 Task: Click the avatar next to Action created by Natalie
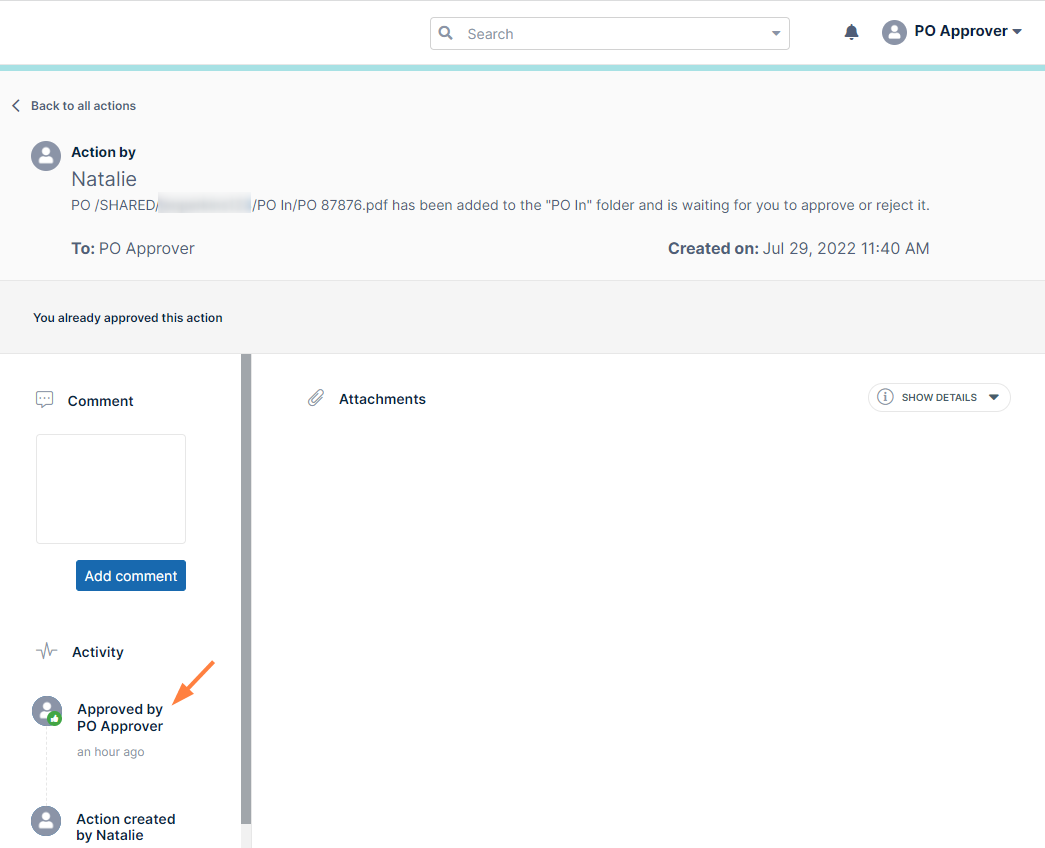click(x=46, y=821)
